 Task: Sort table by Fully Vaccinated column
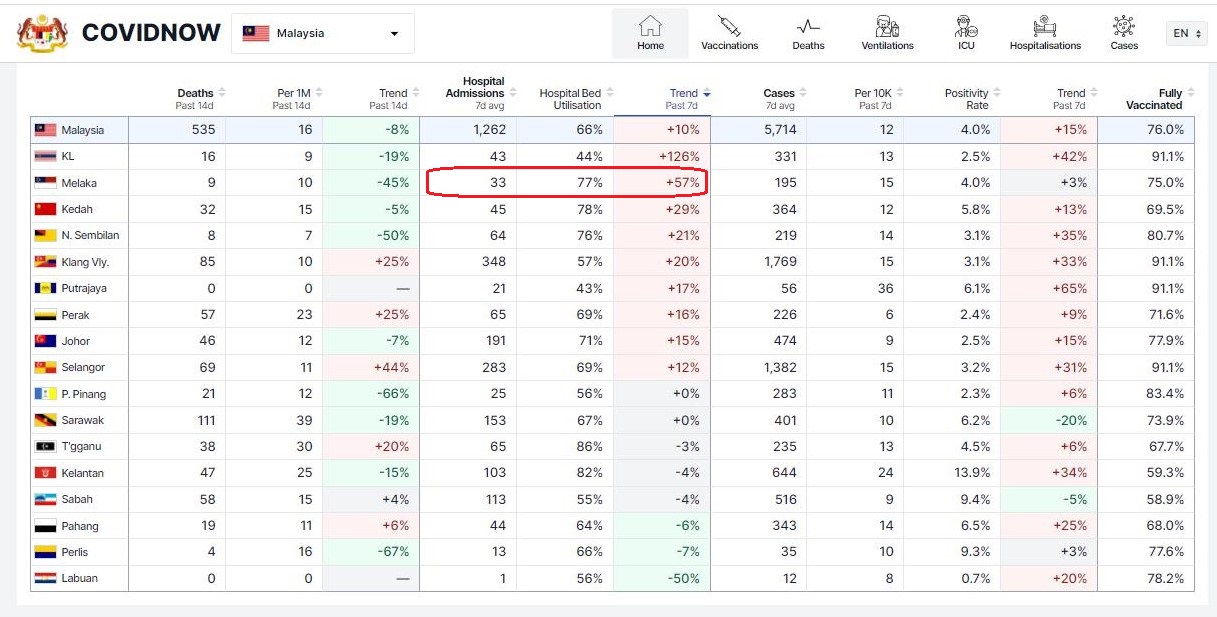pos(1158,98)
